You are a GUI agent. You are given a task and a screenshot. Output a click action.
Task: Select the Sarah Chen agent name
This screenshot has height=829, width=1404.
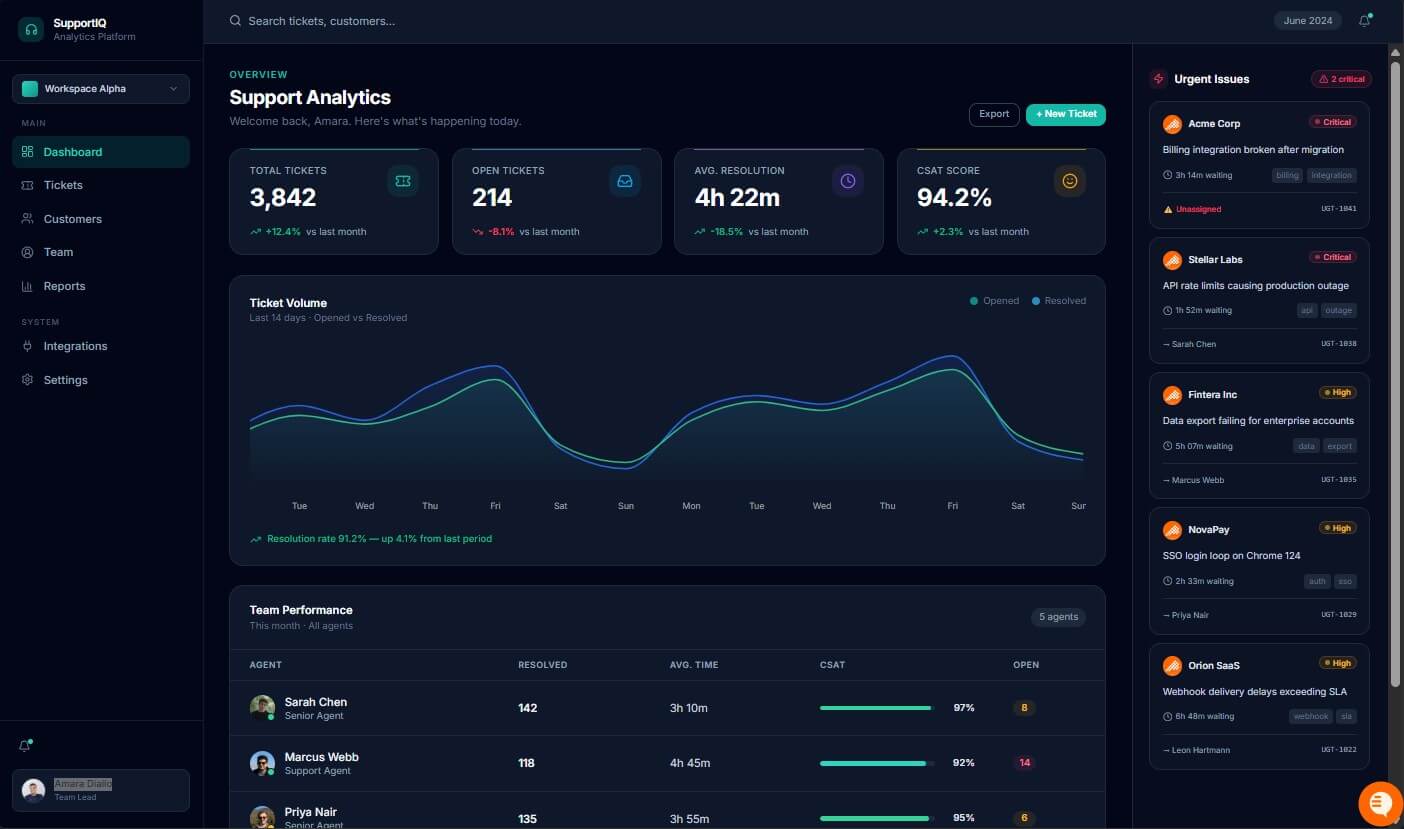point(316,702)
